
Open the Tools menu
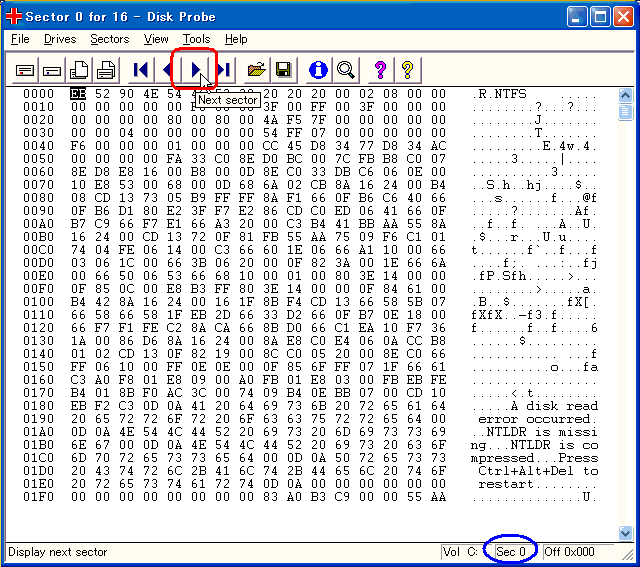[x=196, y=39]
